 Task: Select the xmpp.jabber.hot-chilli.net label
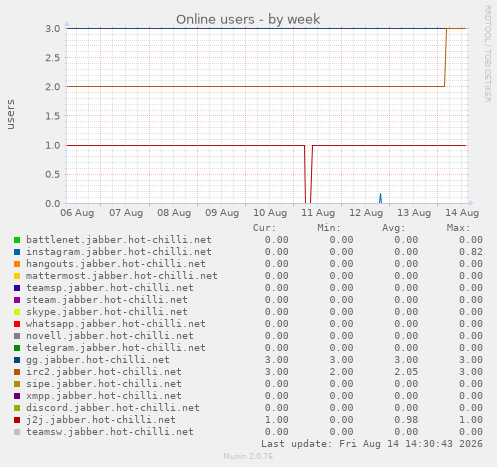click(104, 396)
